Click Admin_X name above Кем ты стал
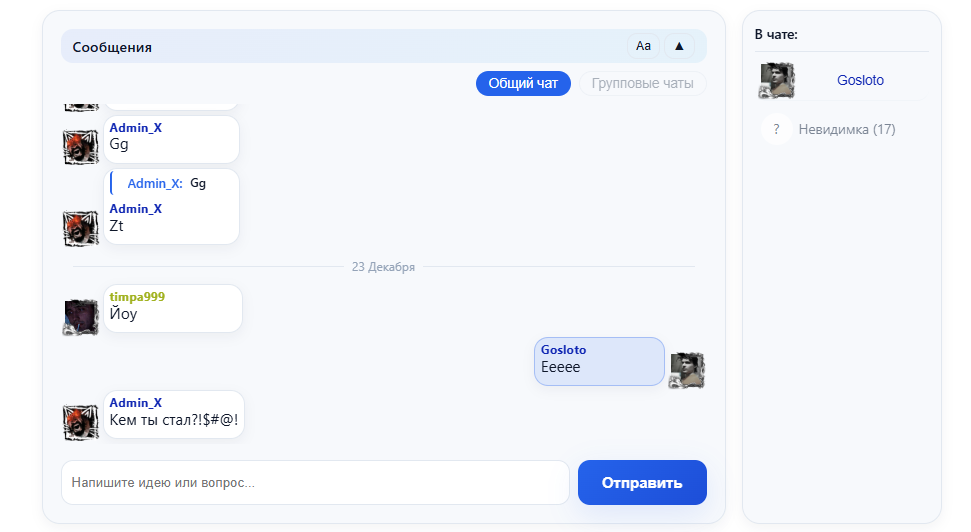The width and height of the screenshot is (971, 532). [136, 403]
